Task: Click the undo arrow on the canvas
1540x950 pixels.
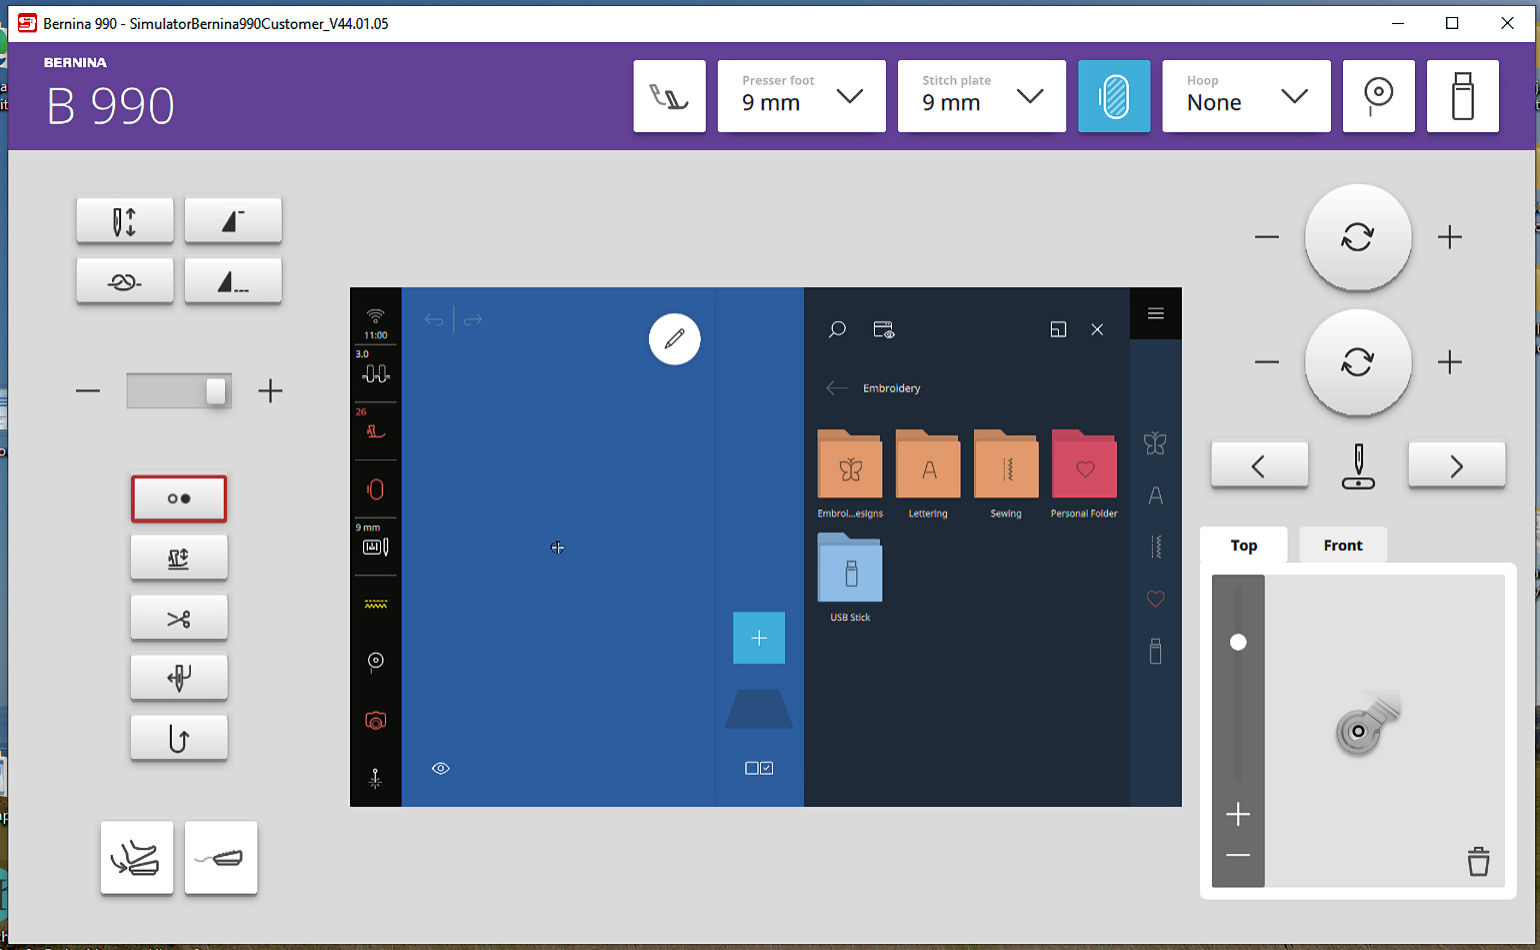Action: pos(434,320)
